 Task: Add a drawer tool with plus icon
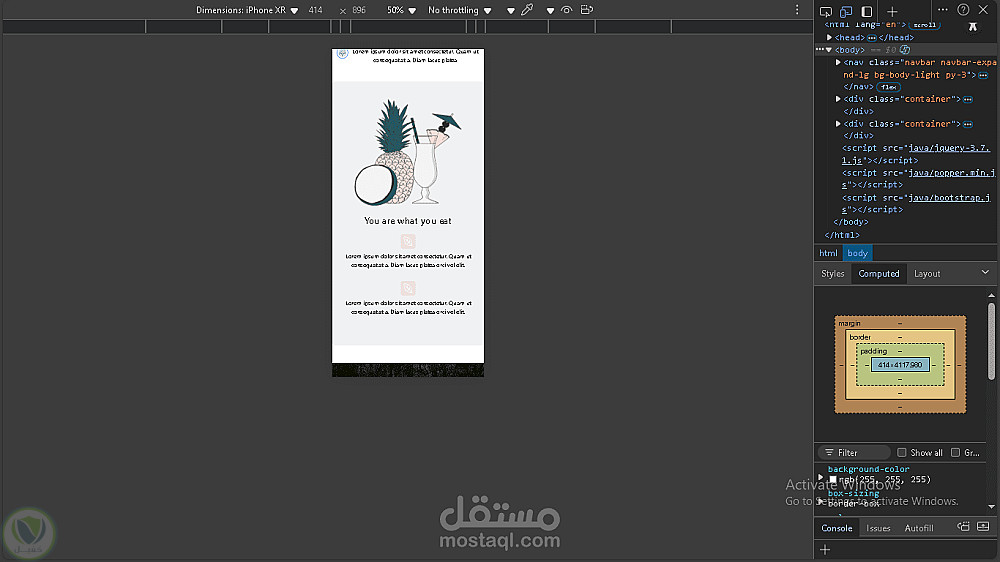coord(825,549)
